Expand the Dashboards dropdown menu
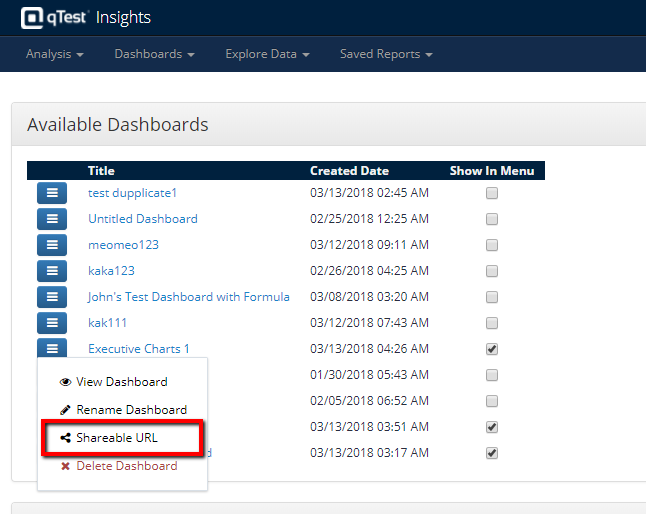Screen dimensions: 646x514 click(x=154, y=54)
